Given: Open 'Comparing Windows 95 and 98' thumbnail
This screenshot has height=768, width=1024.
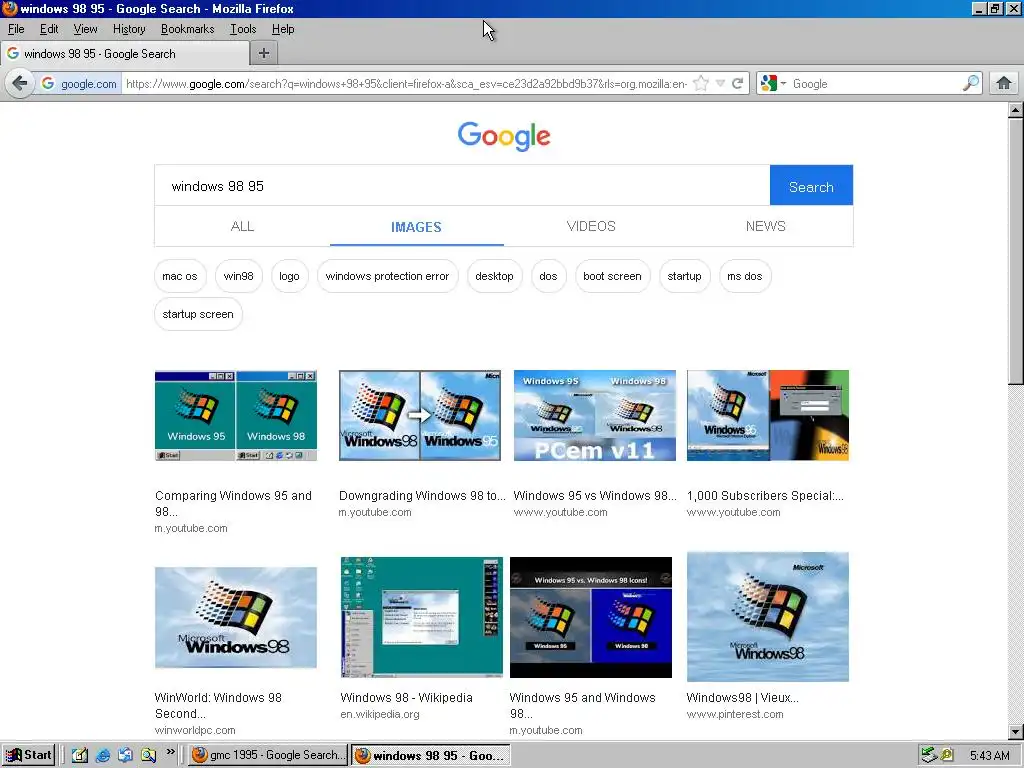Looking at the screenshot, I should tap(236, 415).
